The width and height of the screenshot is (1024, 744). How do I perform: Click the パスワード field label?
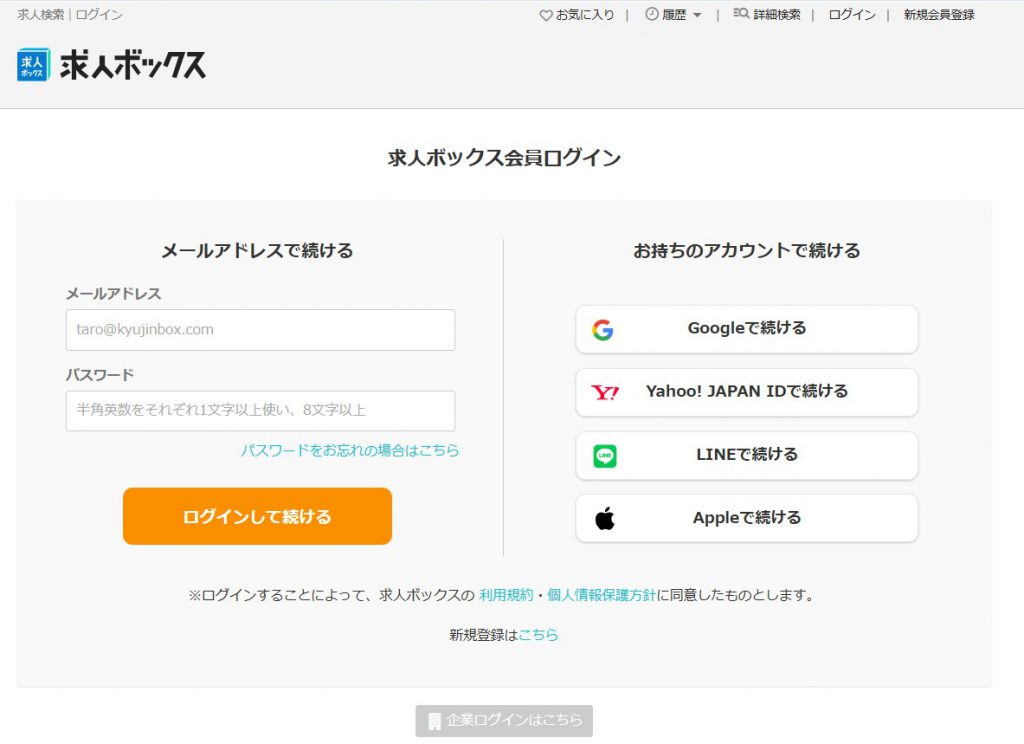[100, 375]
